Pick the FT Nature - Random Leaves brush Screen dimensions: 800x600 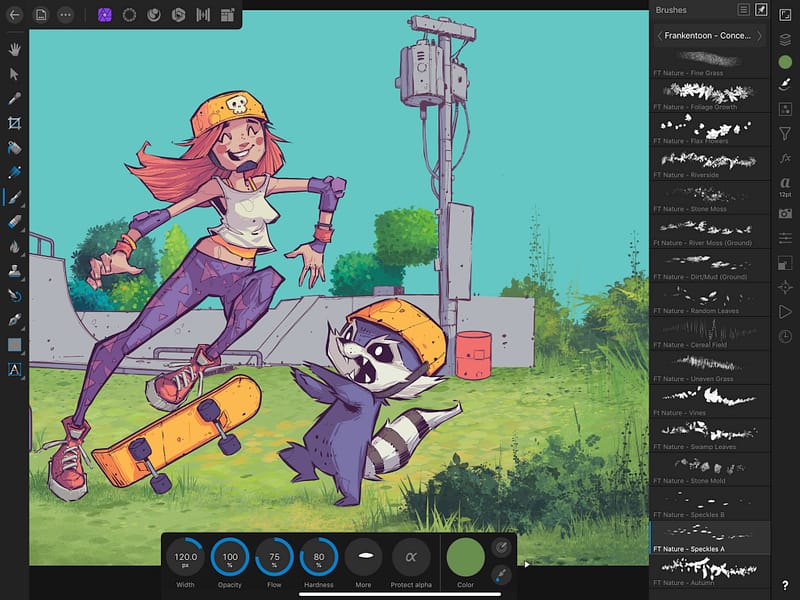[710, 300]
